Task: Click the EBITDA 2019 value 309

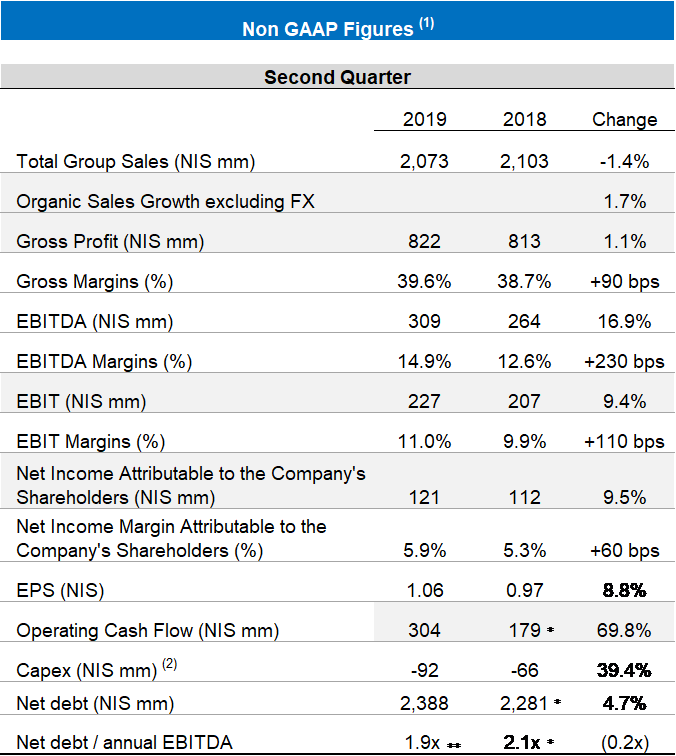Action: click(425, 321)
